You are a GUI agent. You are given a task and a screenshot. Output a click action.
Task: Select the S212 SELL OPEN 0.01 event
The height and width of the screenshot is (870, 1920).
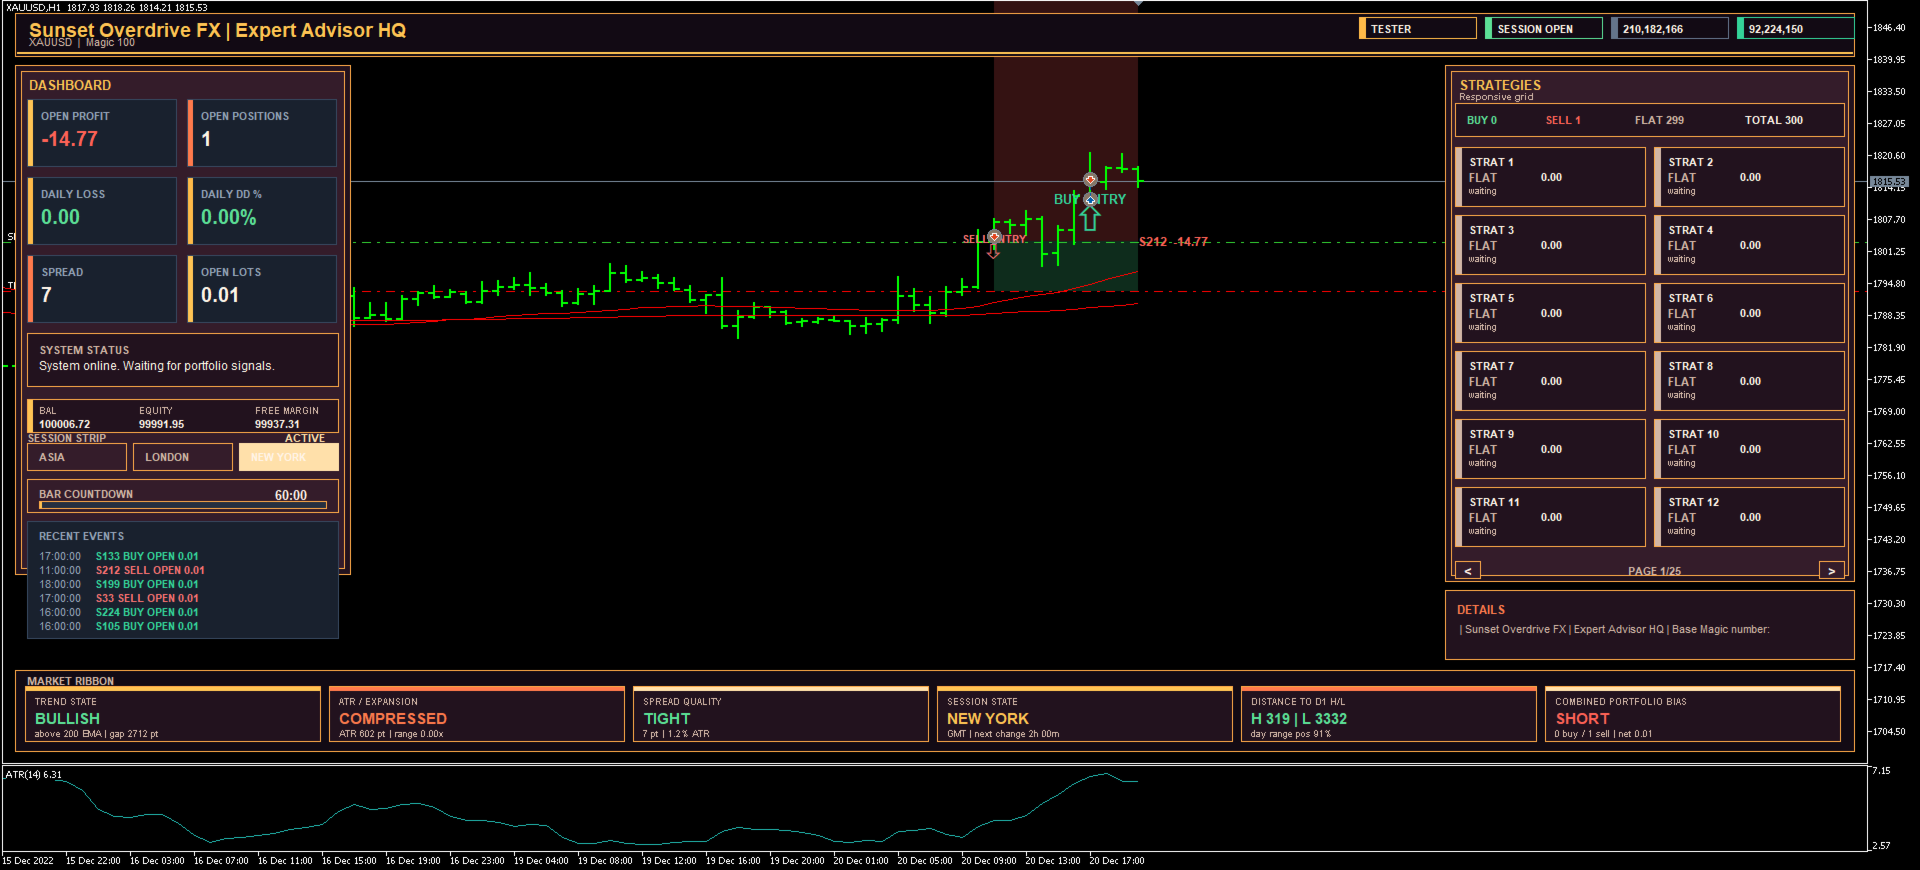tap(150, 570)
